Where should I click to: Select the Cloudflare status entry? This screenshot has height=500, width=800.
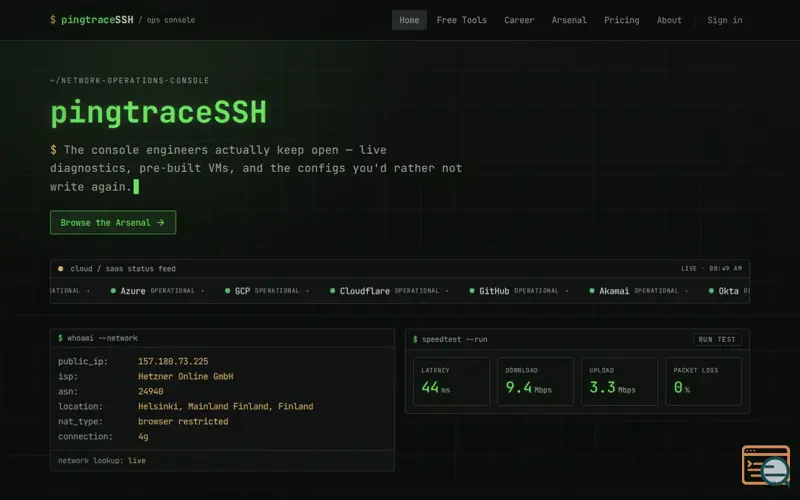pos(385,291)
